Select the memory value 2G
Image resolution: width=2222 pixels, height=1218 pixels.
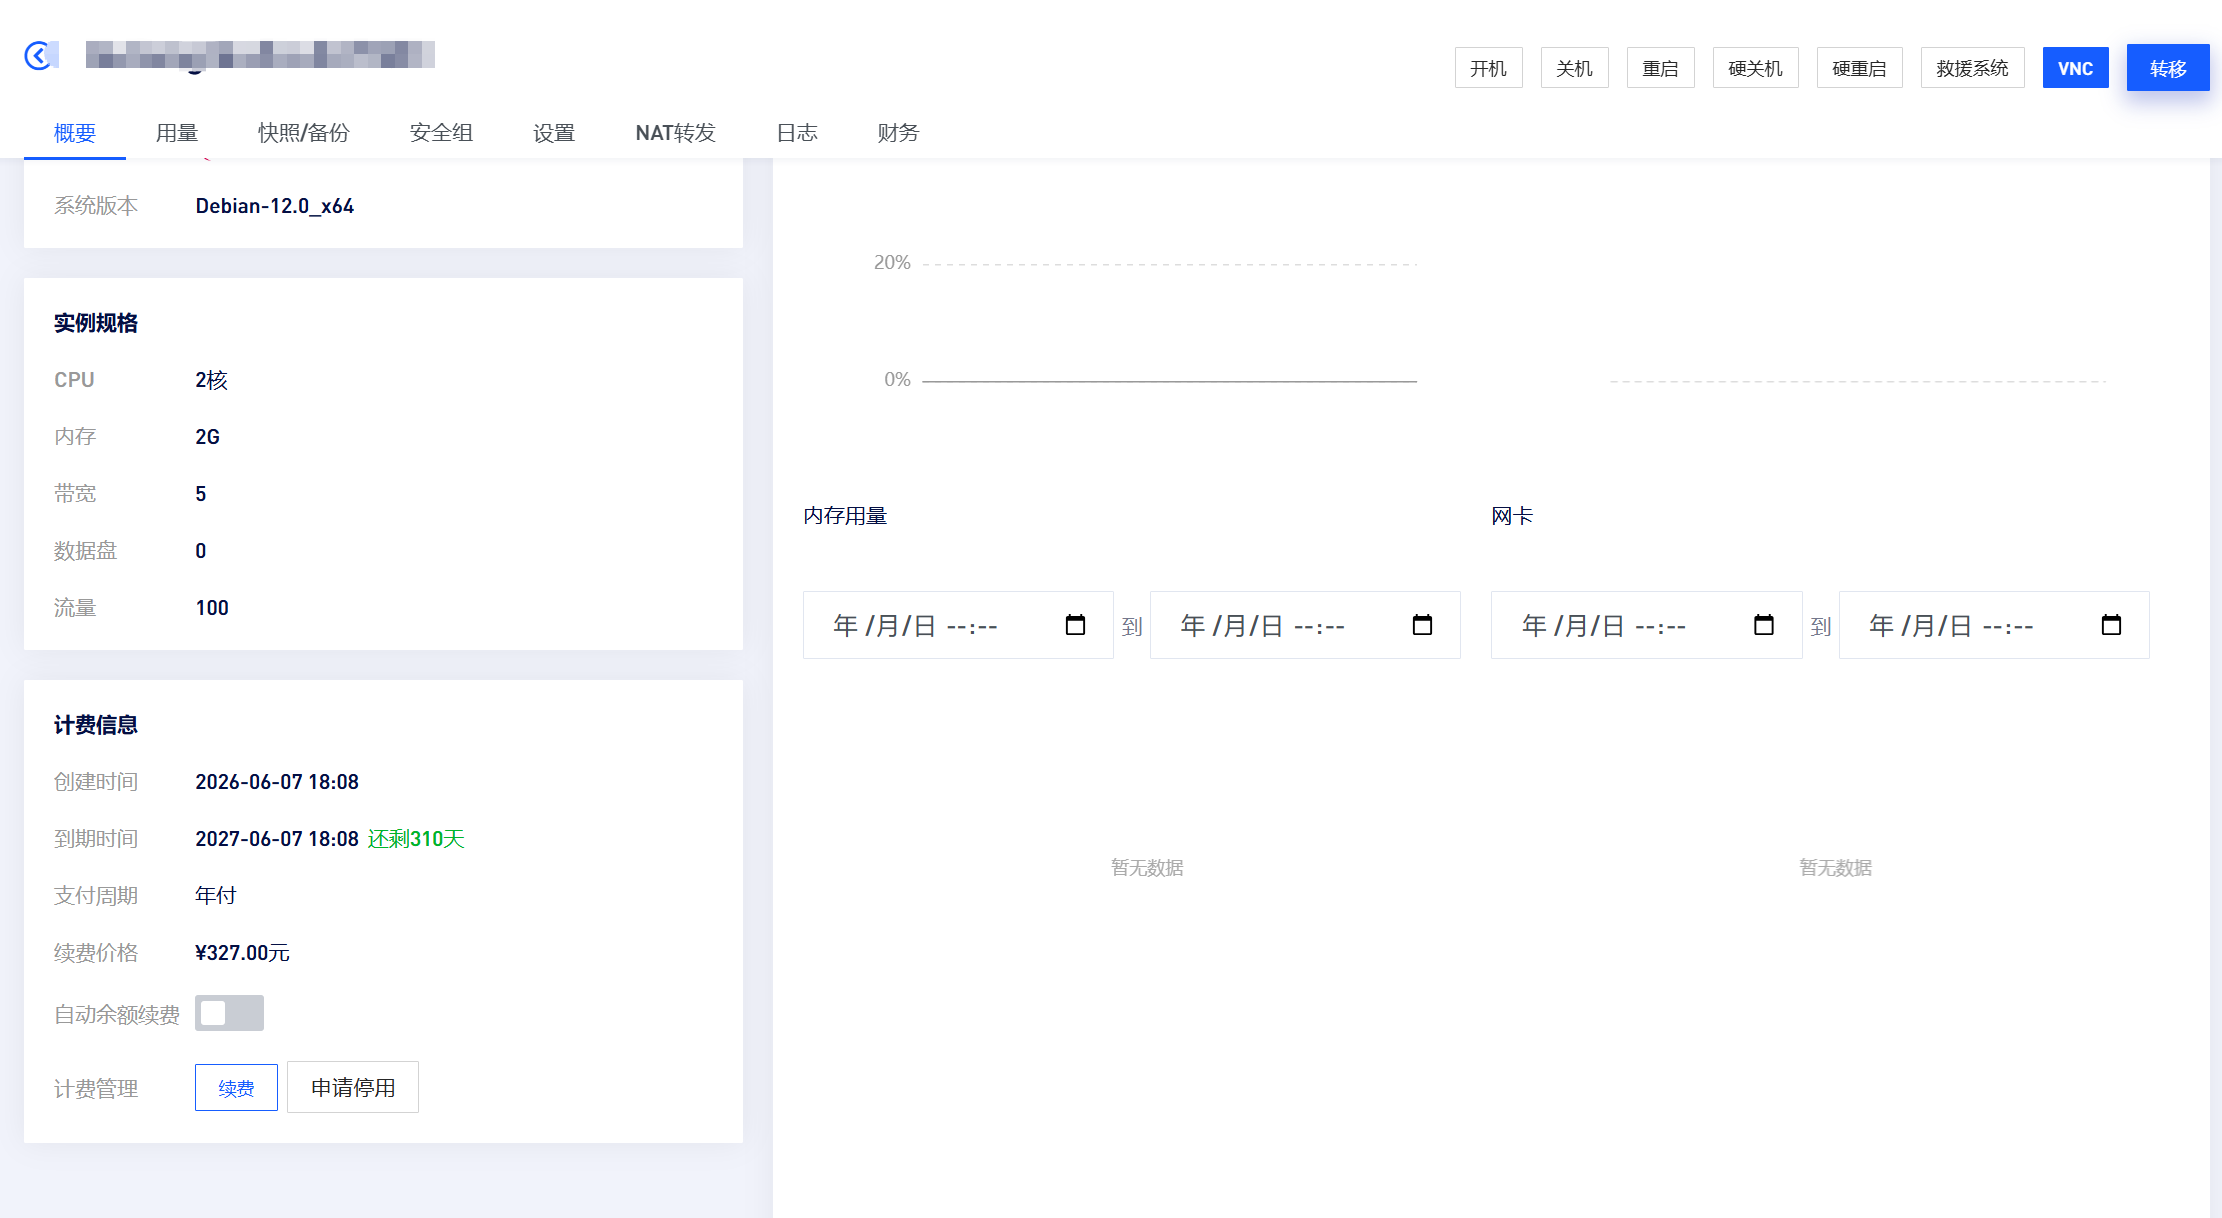tap(207, 437)
